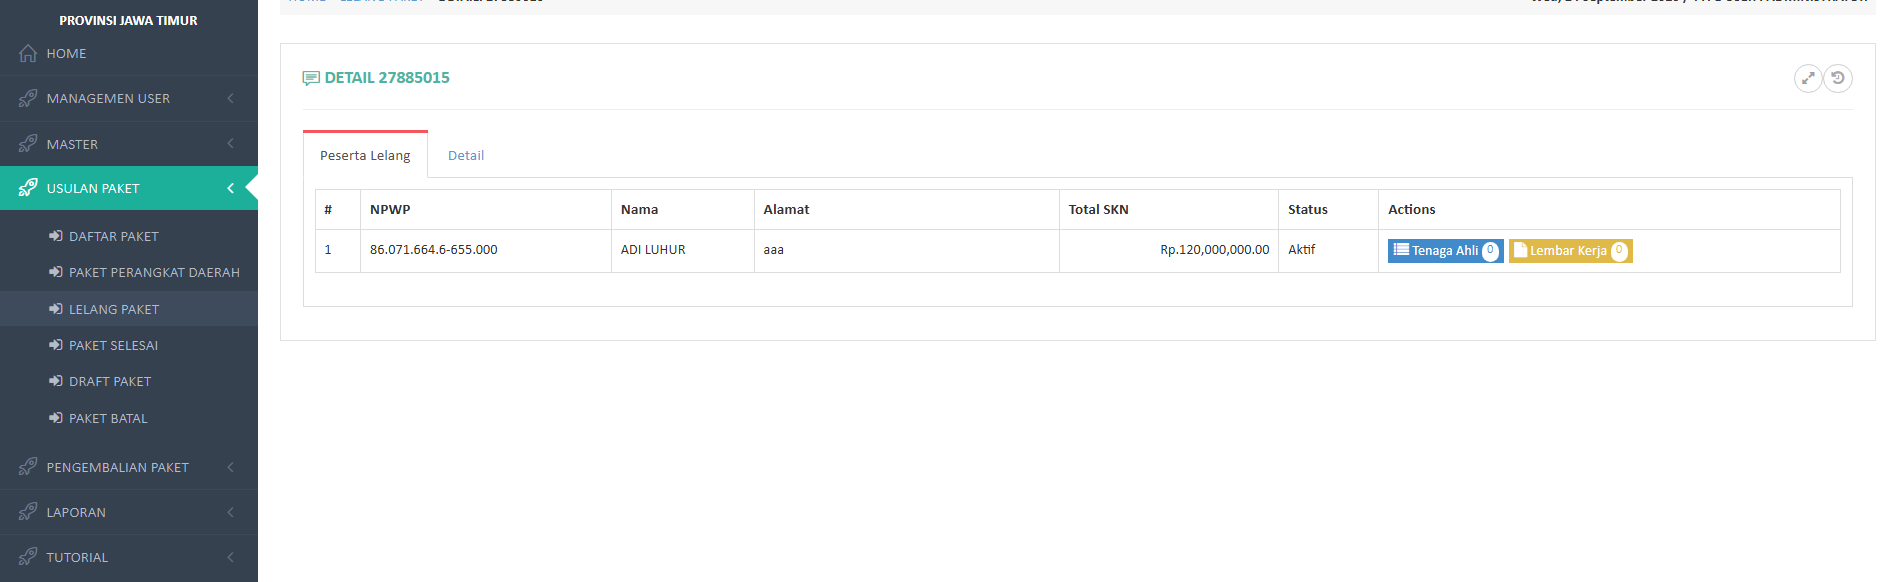The image size is (1885, 582).
Task: Click the reload history icon in panel header
Action: pos(1838,78)
